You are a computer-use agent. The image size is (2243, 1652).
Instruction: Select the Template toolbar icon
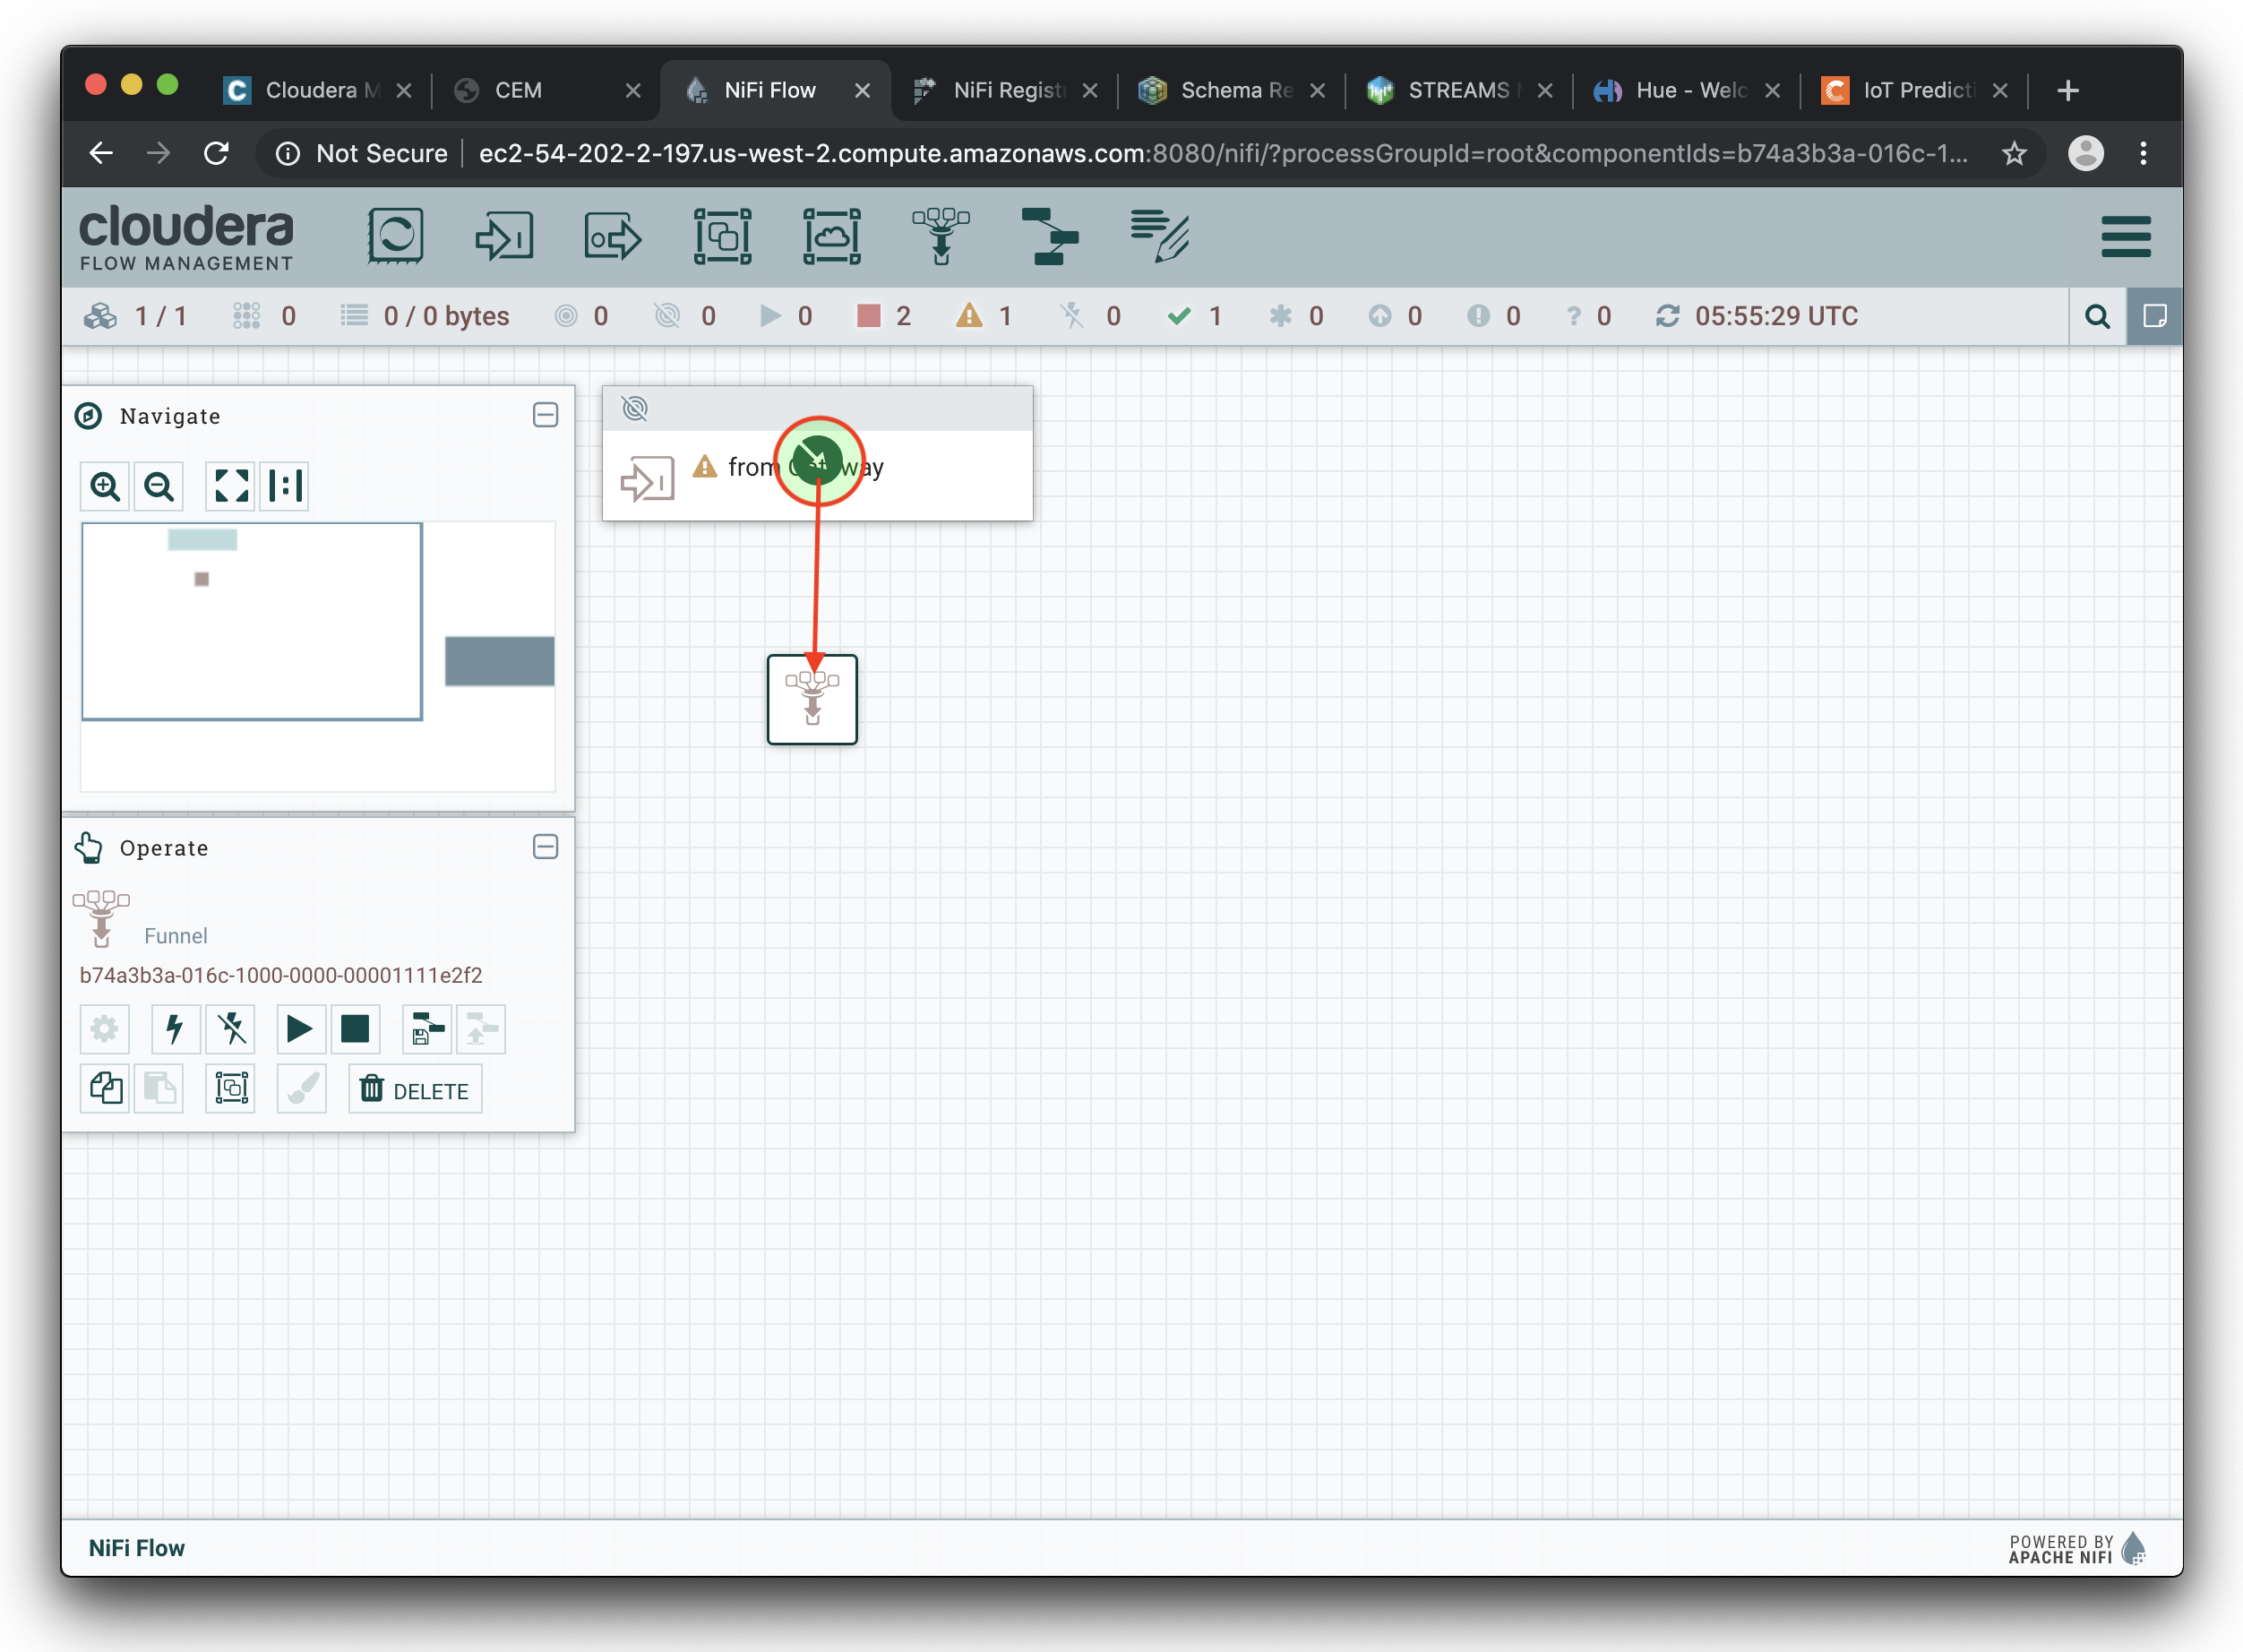1049,236
